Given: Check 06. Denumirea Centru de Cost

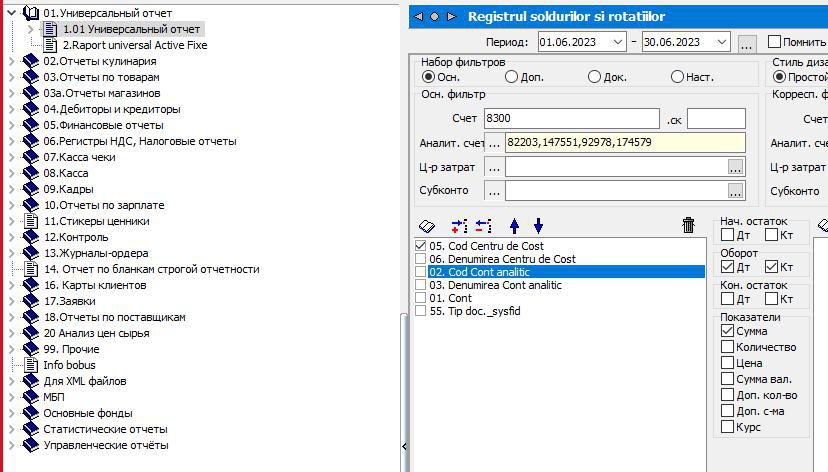Looking at the screenshot, I should pyautogui.click(x=420, y=259).
